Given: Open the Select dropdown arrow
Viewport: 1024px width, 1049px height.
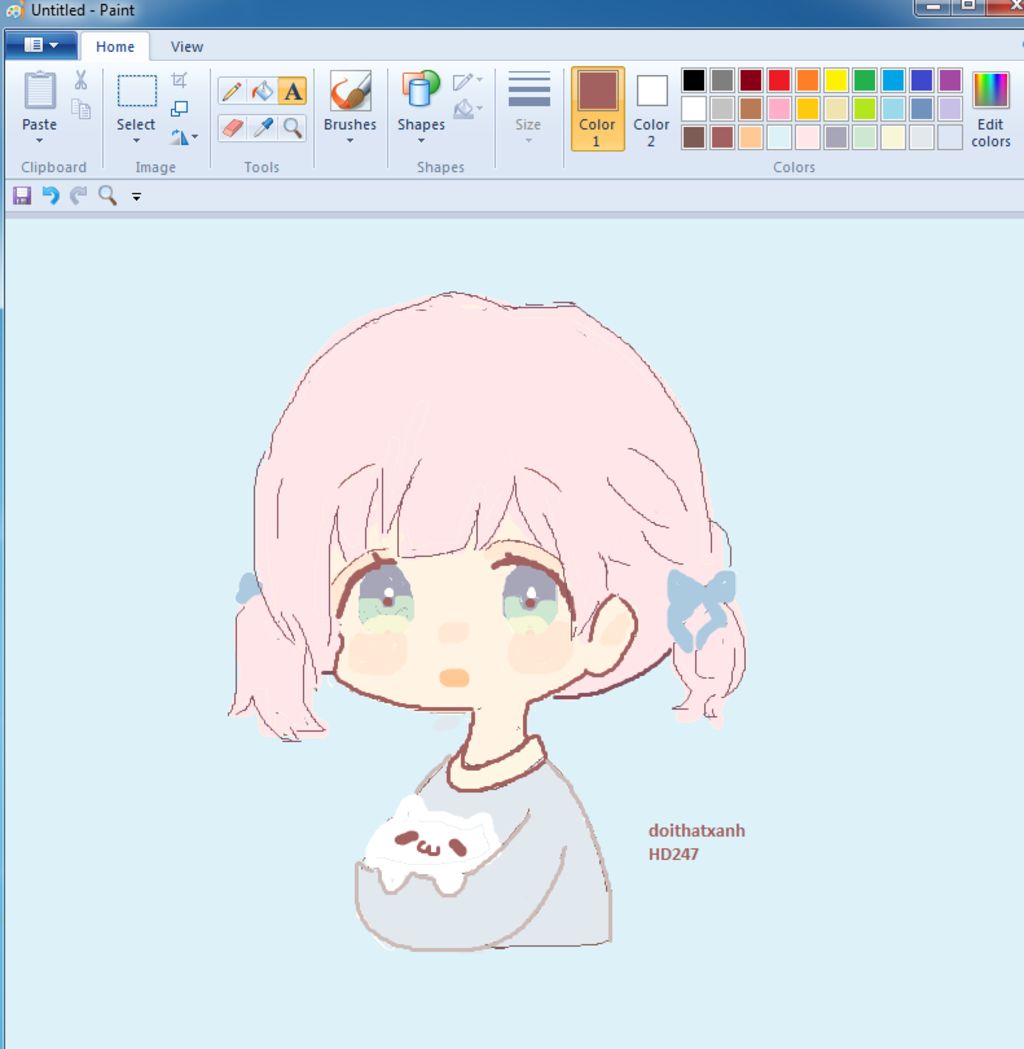Looking at the screenshot, I should click(x=136, y=140).
